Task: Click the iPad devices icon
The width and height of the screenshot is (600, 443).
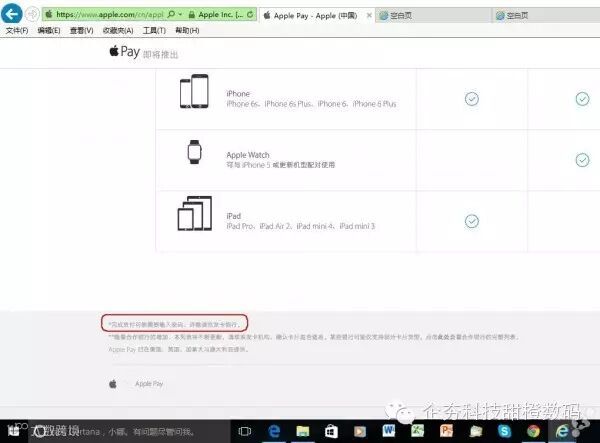Action: point(194,213)
